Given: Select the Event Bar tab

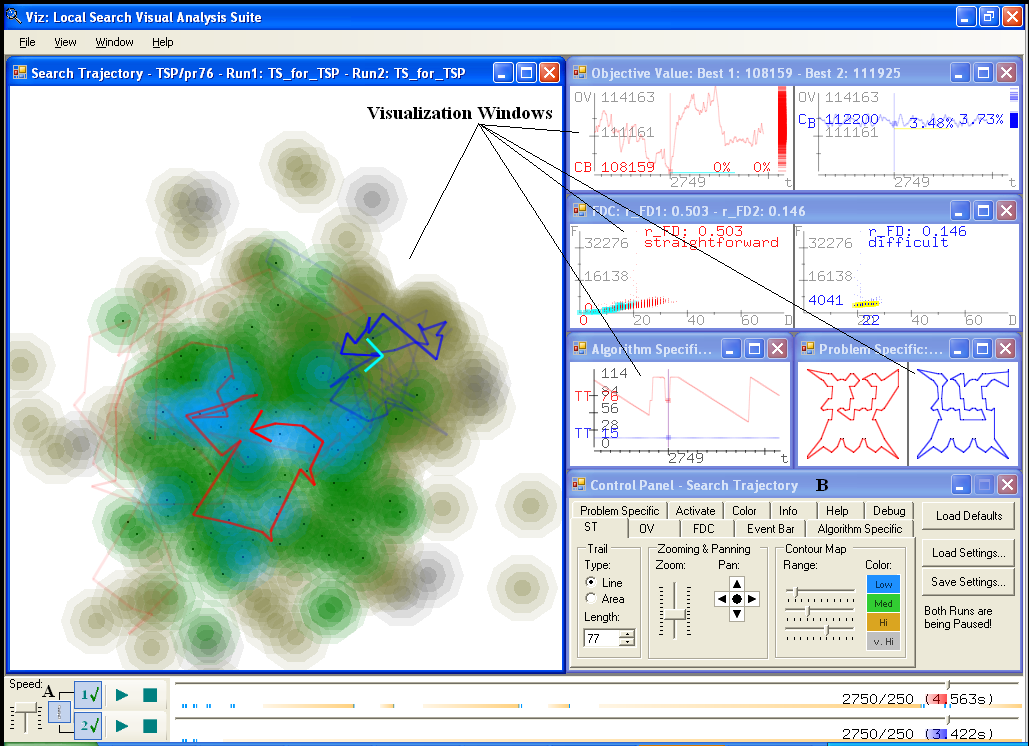Looking at the screenshot, I should coord(770,529).
